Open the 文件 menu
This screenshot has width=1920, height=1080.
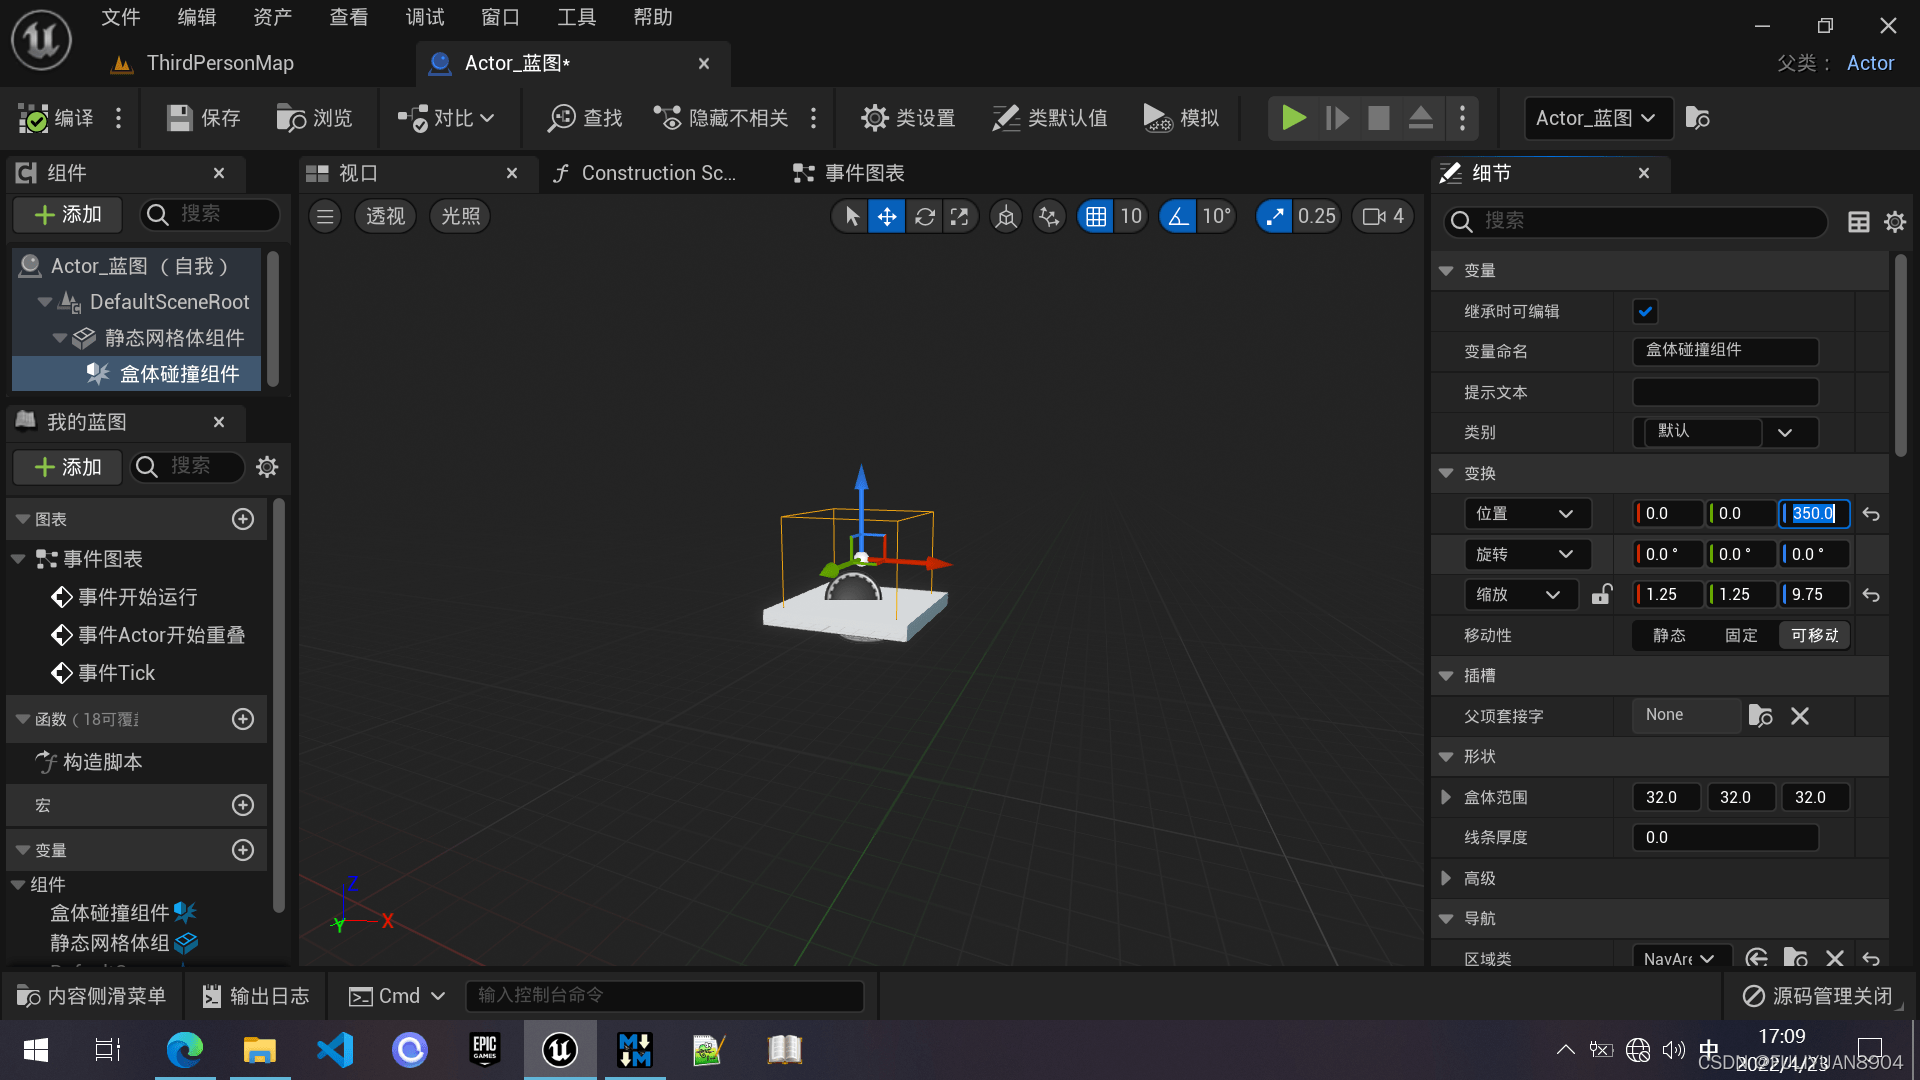121,17
